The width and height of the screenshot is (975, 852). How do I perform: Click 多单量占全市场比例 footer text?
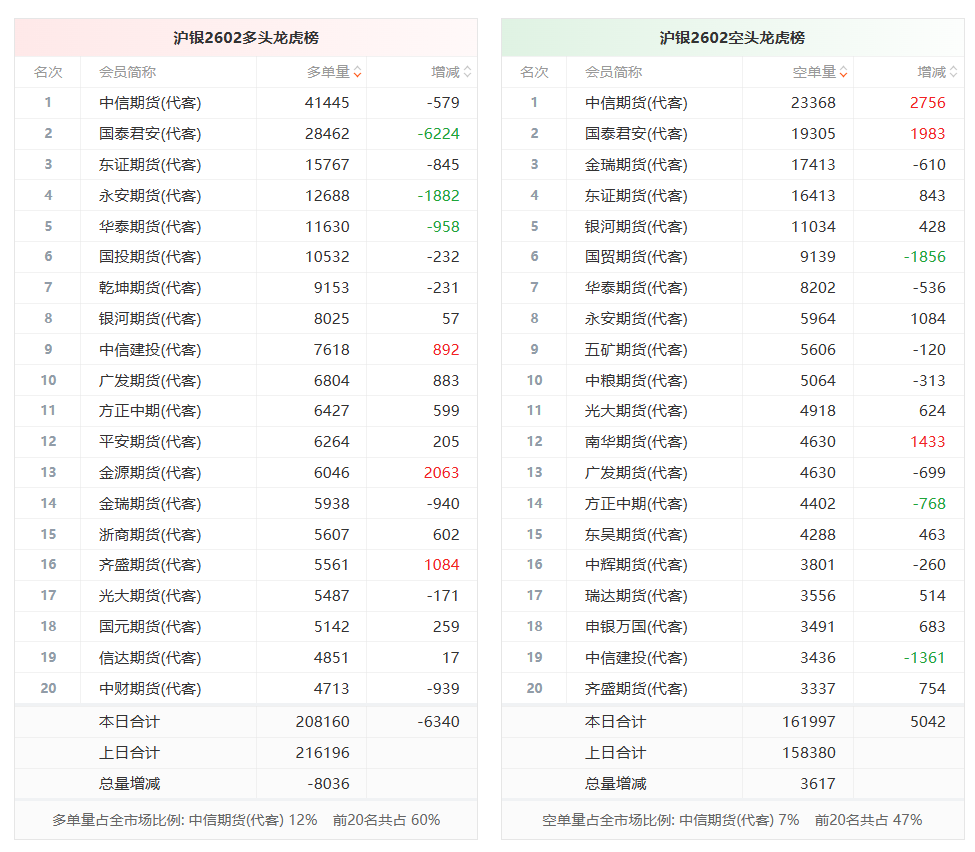(x=246, y=820)
